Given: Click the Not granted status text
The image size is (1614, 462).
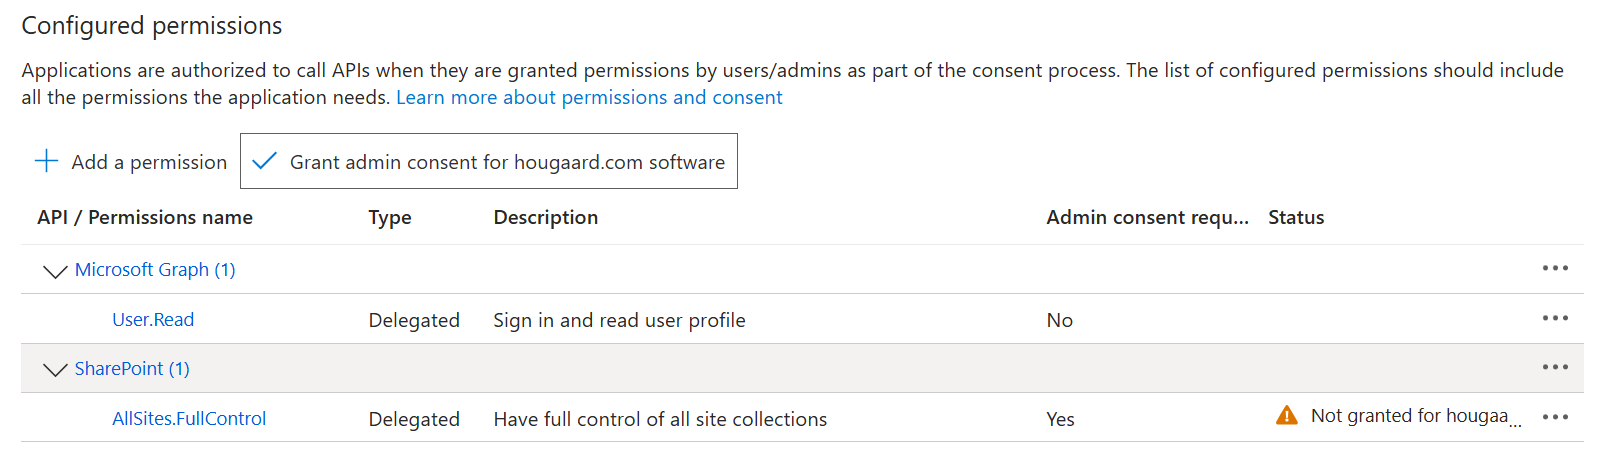Looking at the screenshot, I should click(1416, 416).
